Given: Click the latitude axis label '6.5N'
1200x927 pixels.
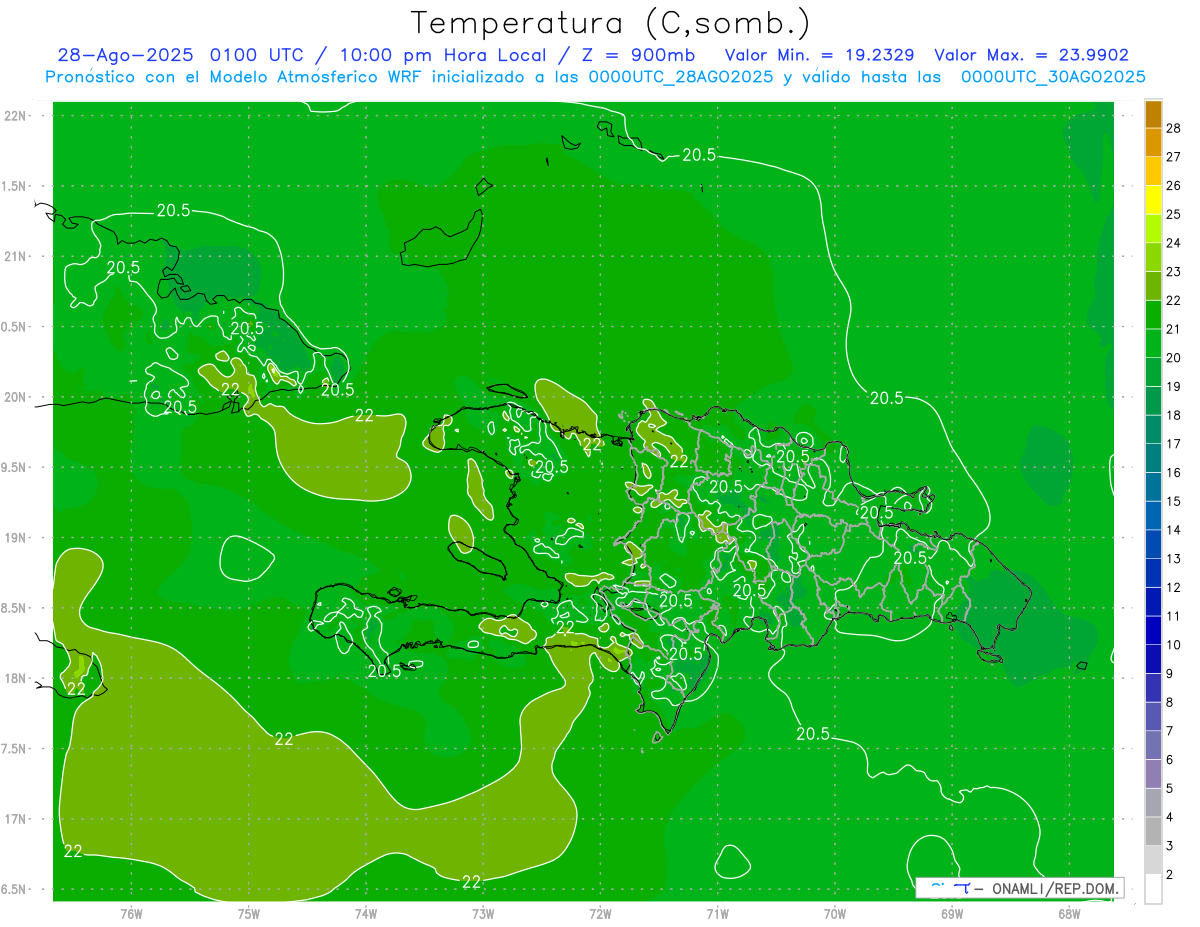Looking at the screenshot, I should 14,889.
